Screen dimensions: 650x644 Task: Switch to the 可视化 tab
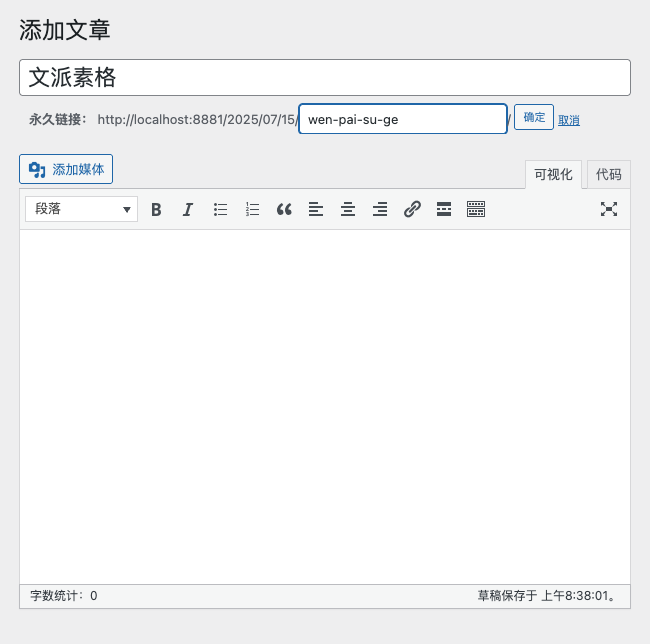pos(553,174)
